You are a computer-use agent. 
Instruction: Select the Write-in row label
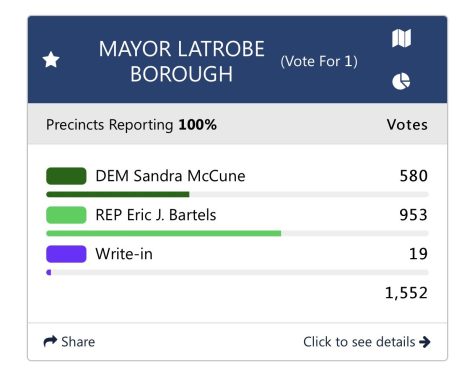tap(124, 254)
